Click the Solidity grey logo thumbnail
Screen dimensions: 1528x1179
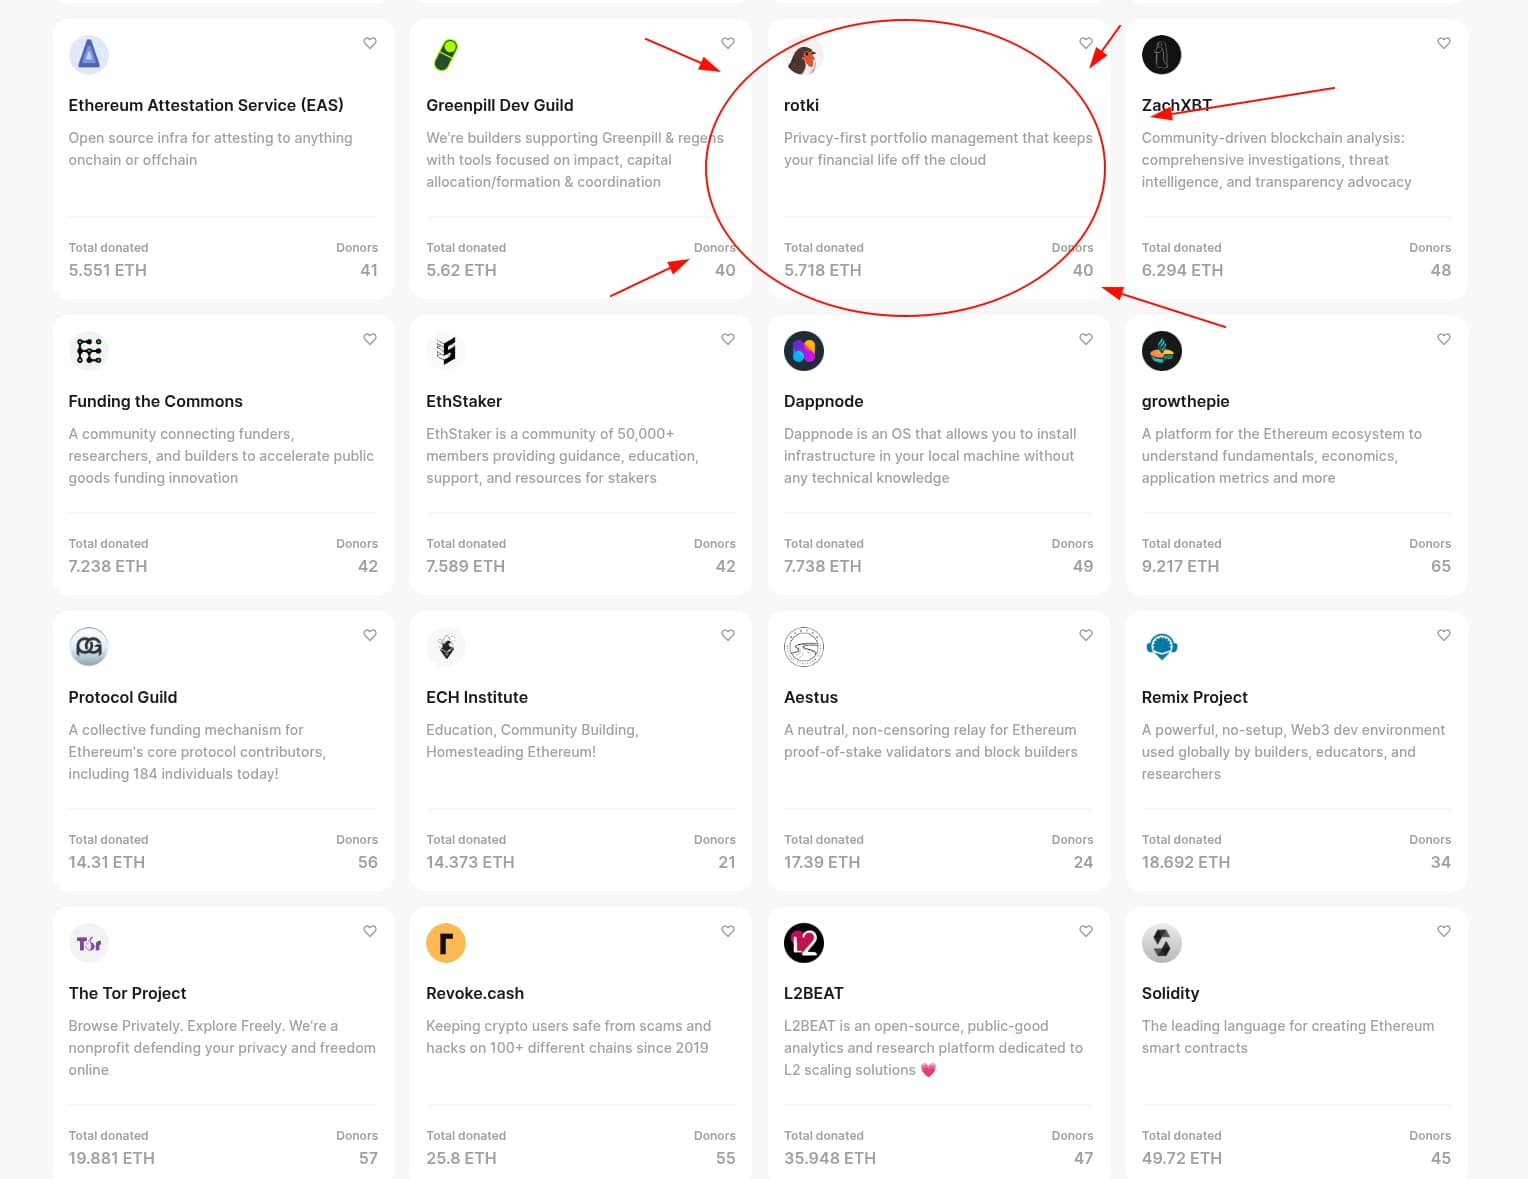point(1161,943)
